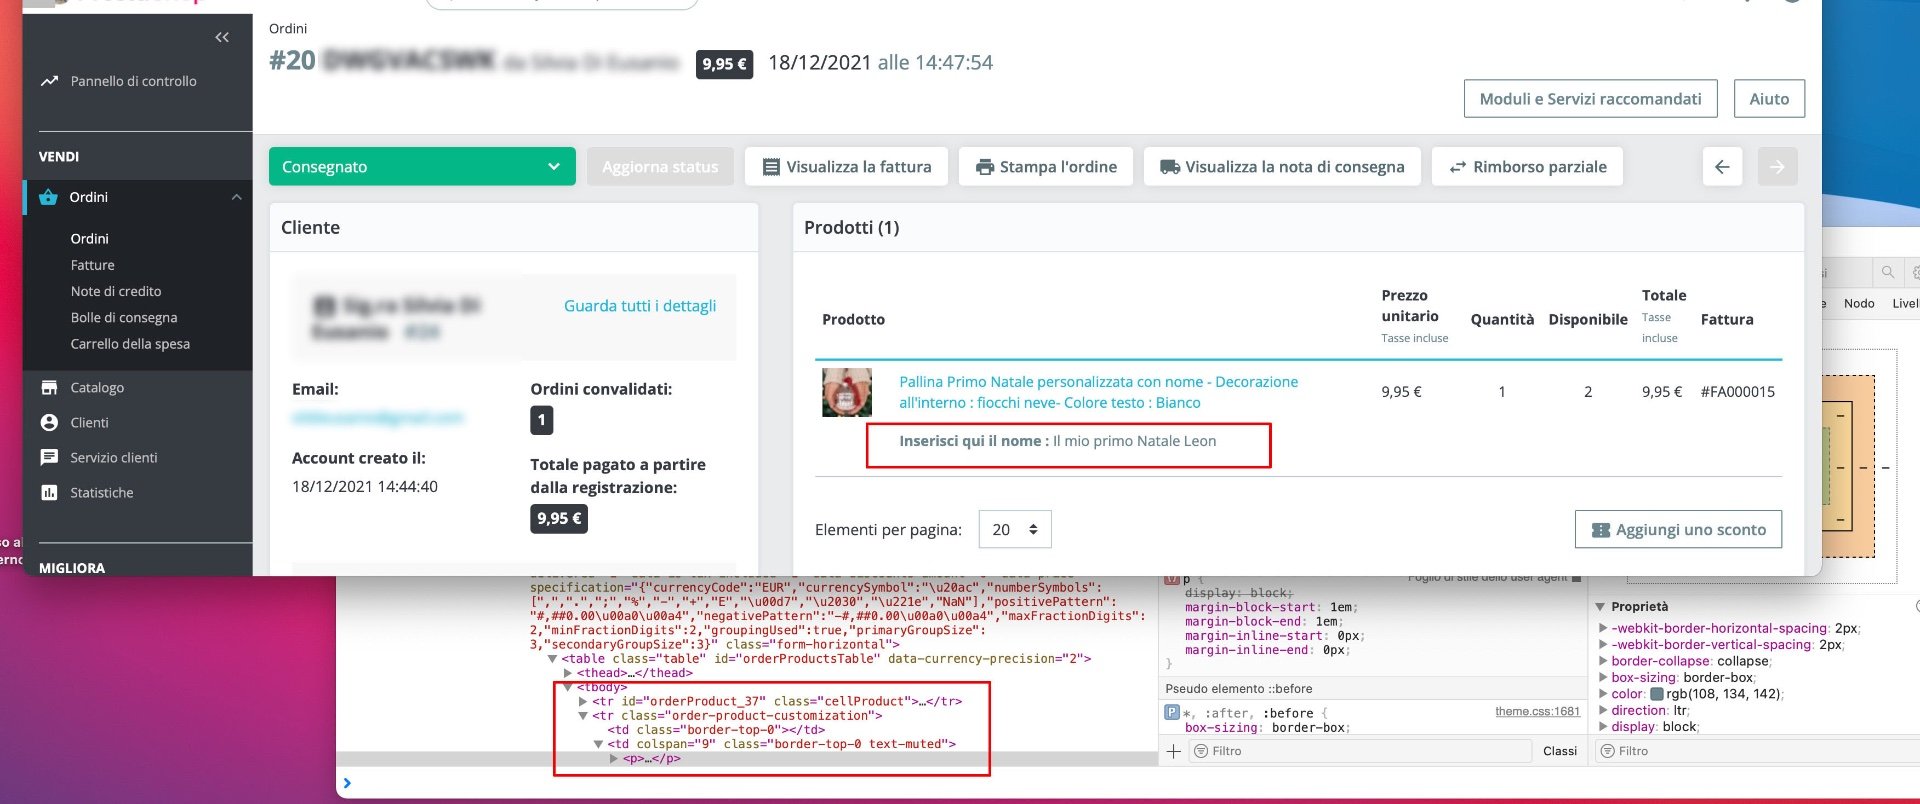The image size is (1920, 804).
Task: Open Fatture in the sidebar submenu
Action: coord(92,265)
